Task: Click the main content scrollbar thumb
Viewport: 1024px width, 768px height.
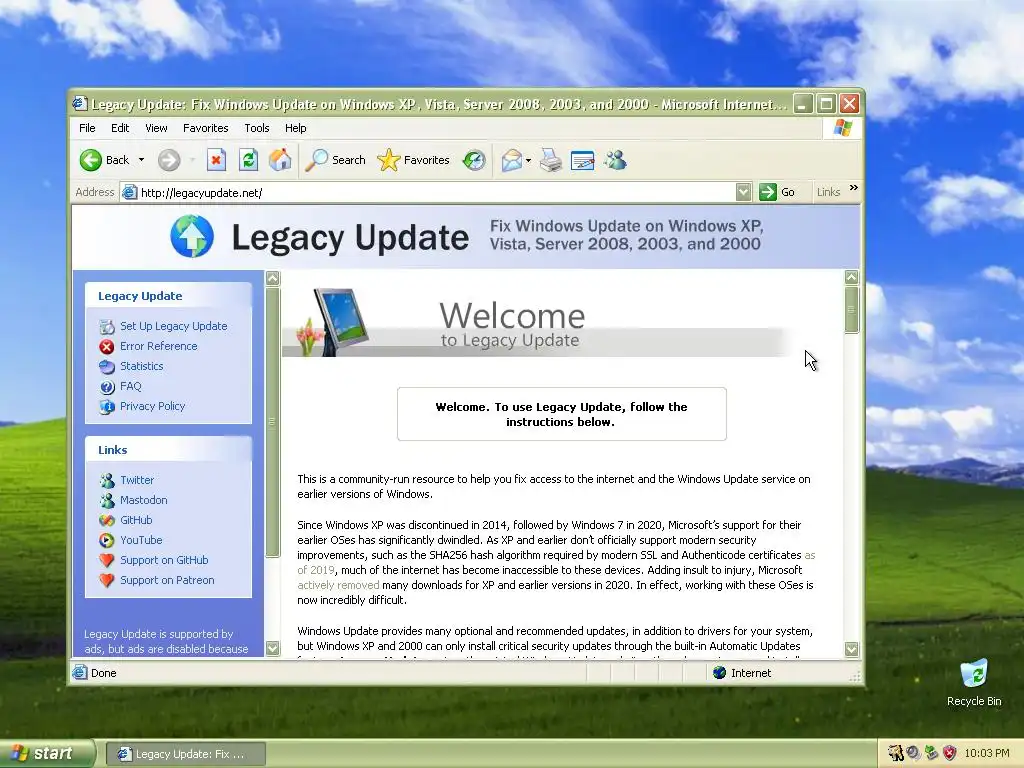Action: [852, 310]
